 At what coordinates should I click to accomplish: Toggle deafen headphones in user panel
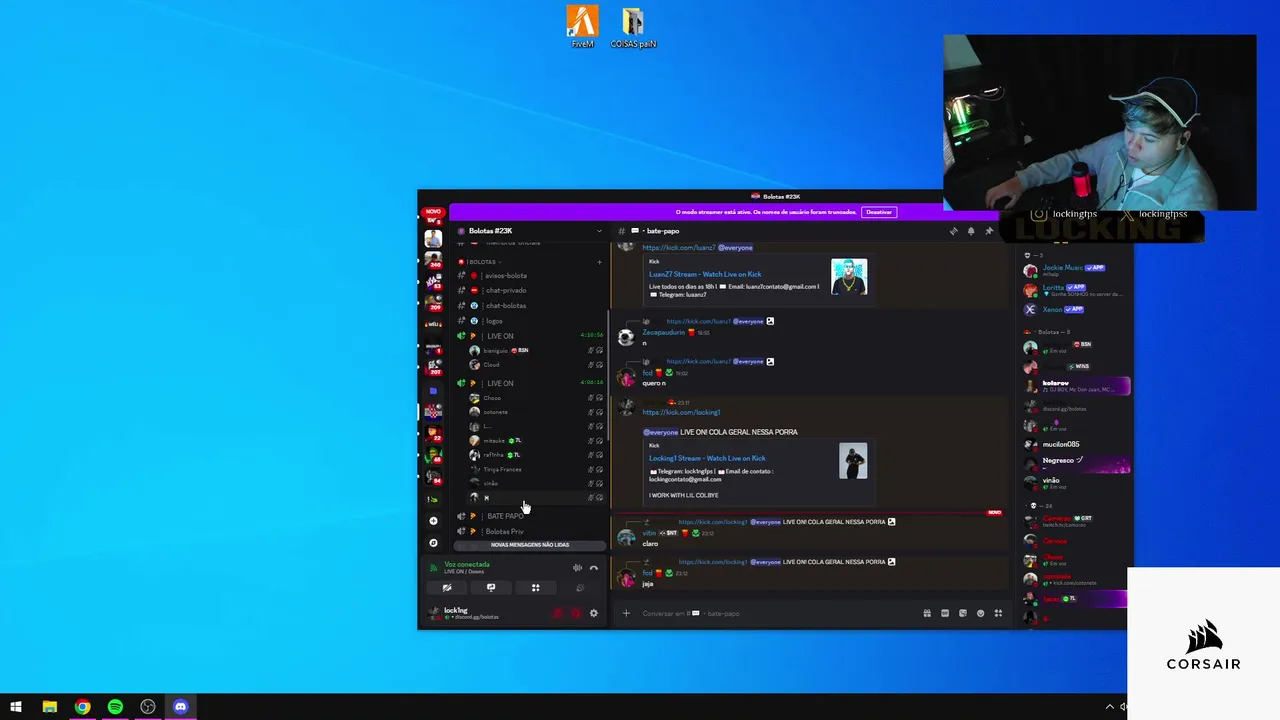[x=575, y=613]
